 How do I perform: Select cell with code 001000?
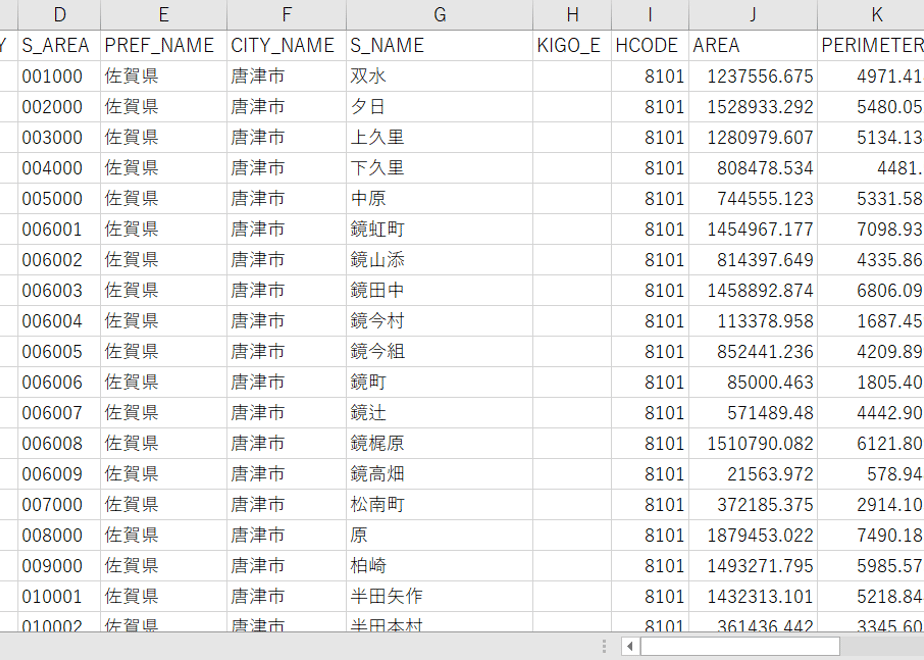tap(60, 76)
